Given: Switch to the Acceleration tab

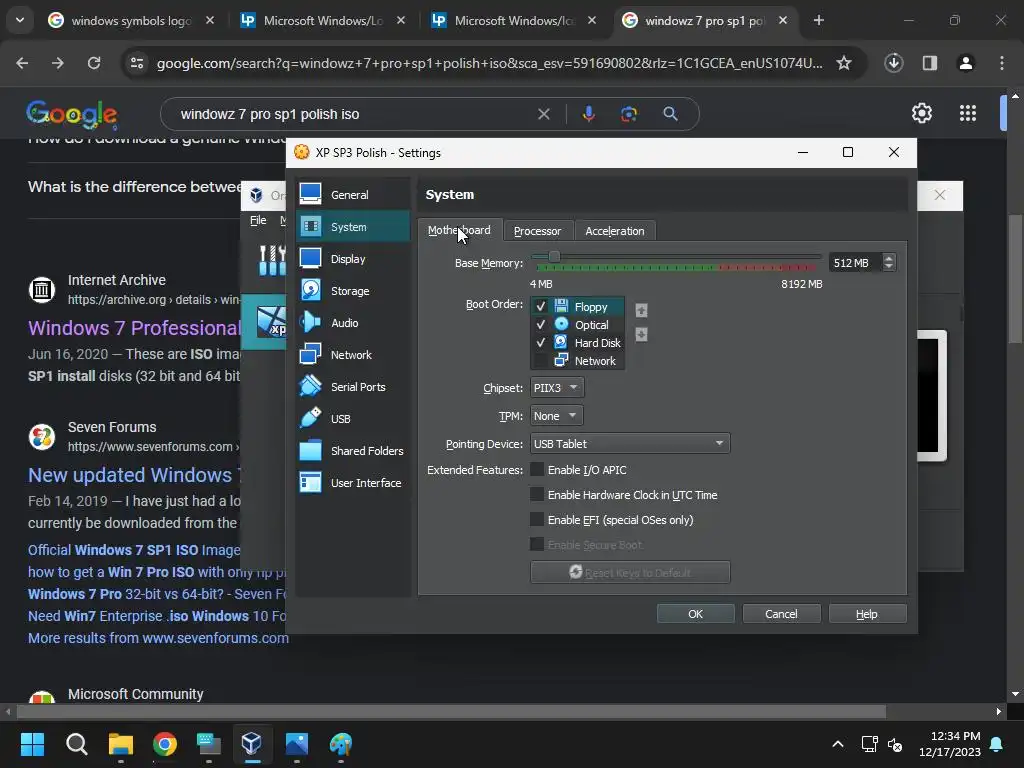Looking at the screenshot, I should point(615,231).
